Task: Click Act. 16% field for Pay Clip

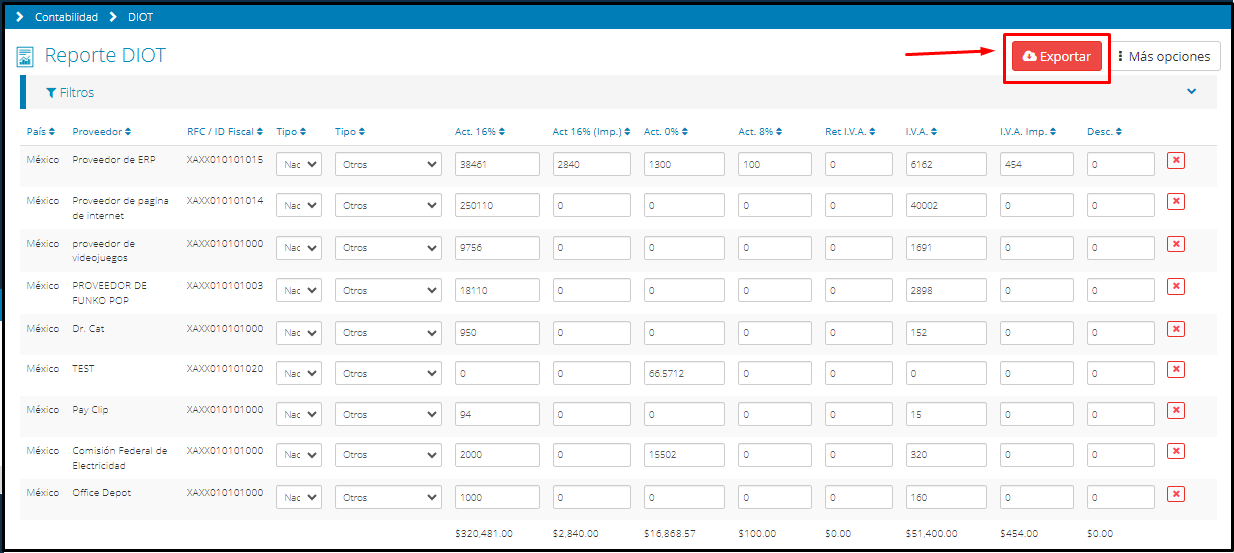Action: pos(497,414)
